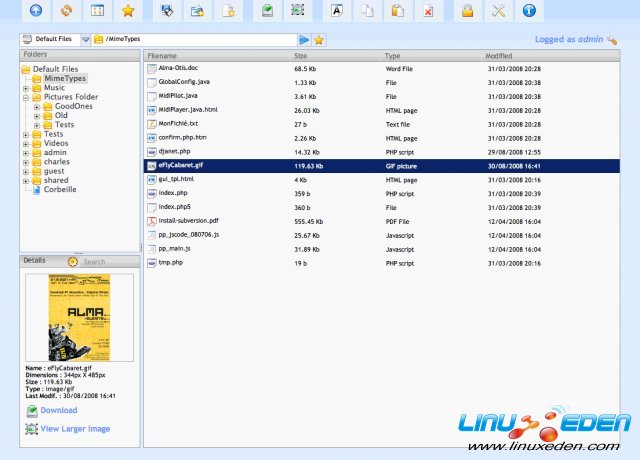Screen dimensions: 640x460
Task: Click the padlock icon in toolbar
Action: (x=466, y=11)
